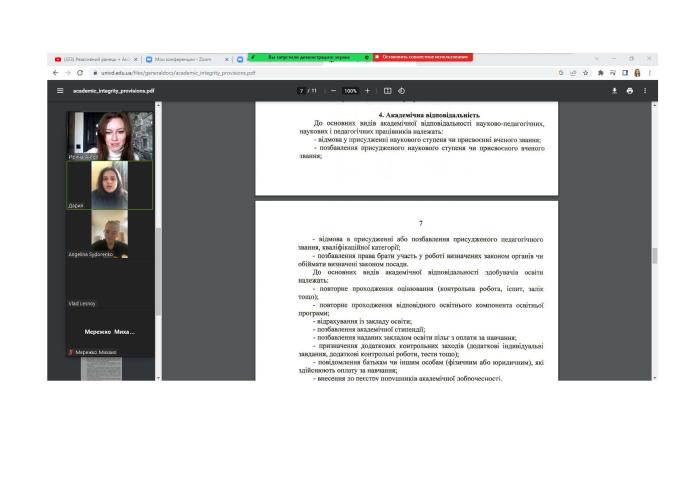Toggle the PDF sidebar with hamburger icon
The image size is (700, 495).
[59, 91]
